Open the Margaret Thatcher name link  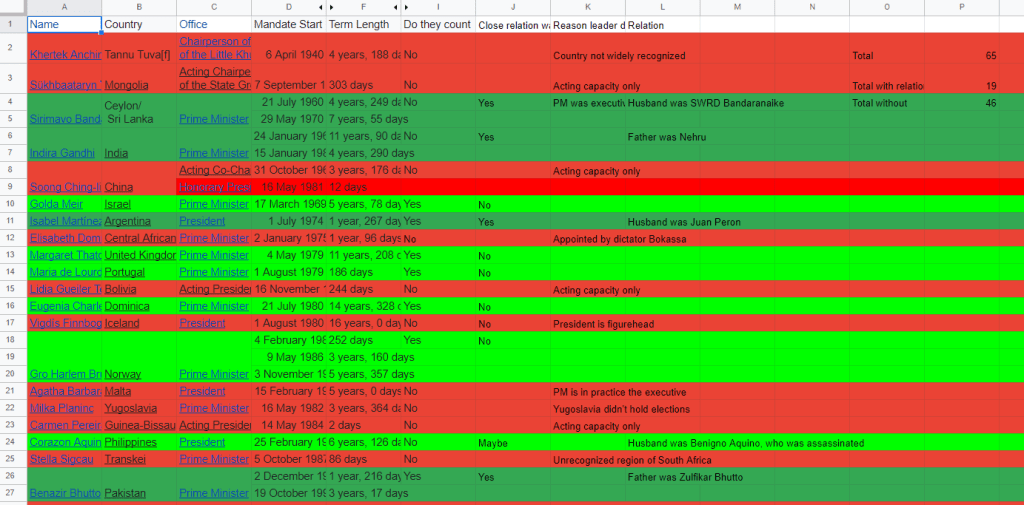pos(64,255)
